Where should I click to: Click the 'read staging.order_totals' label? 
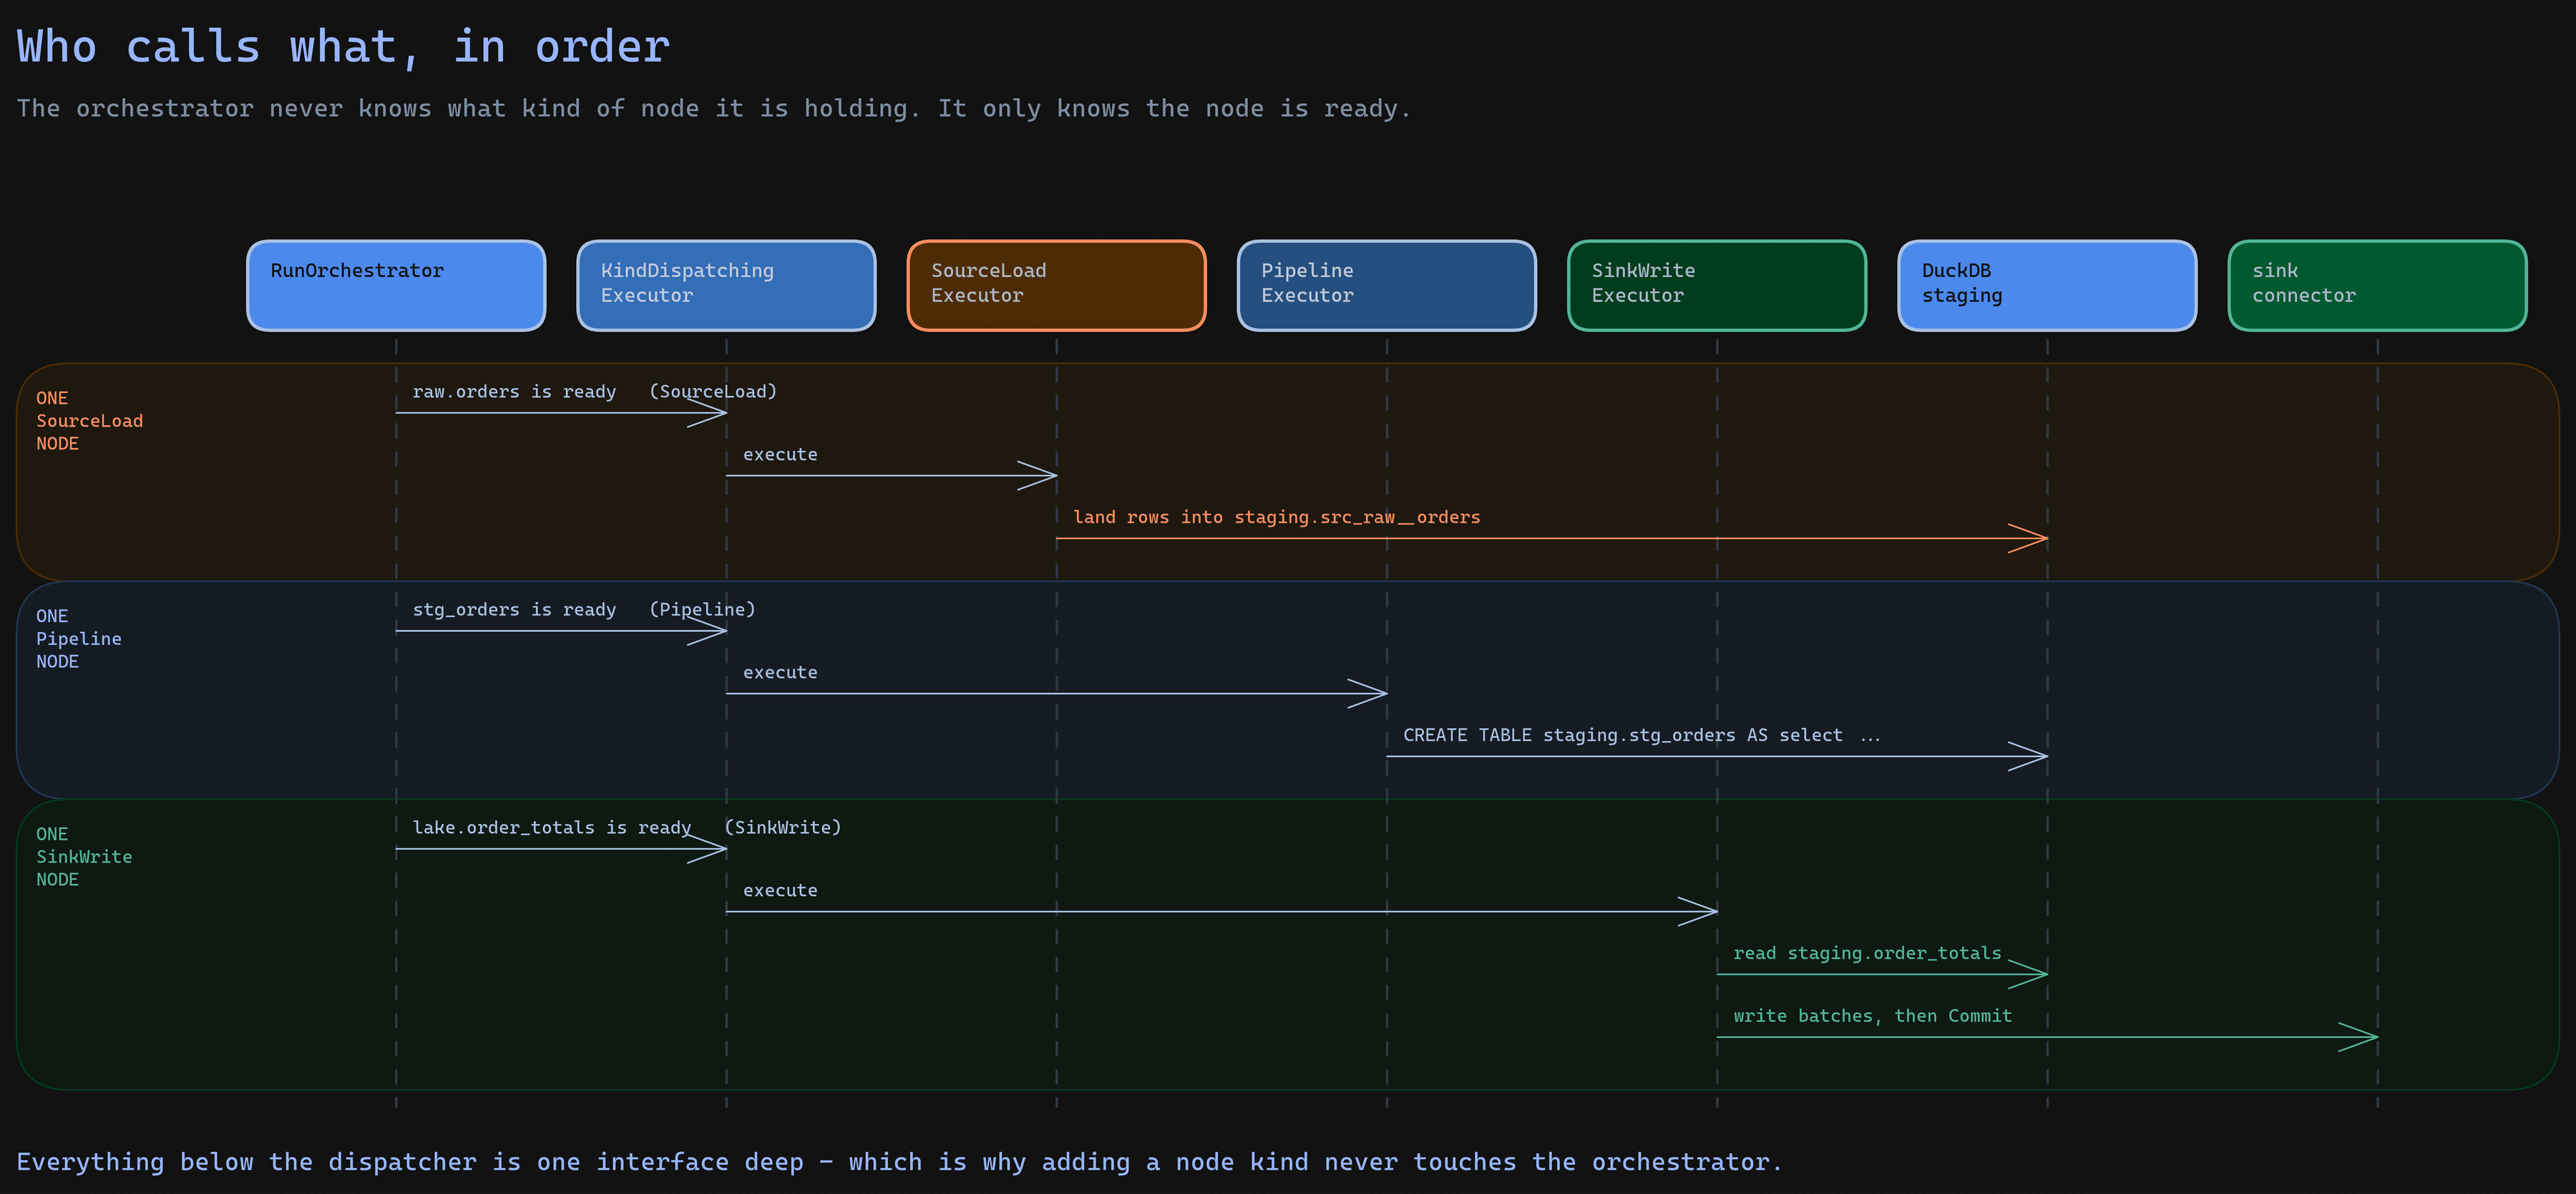point(1867,953)
